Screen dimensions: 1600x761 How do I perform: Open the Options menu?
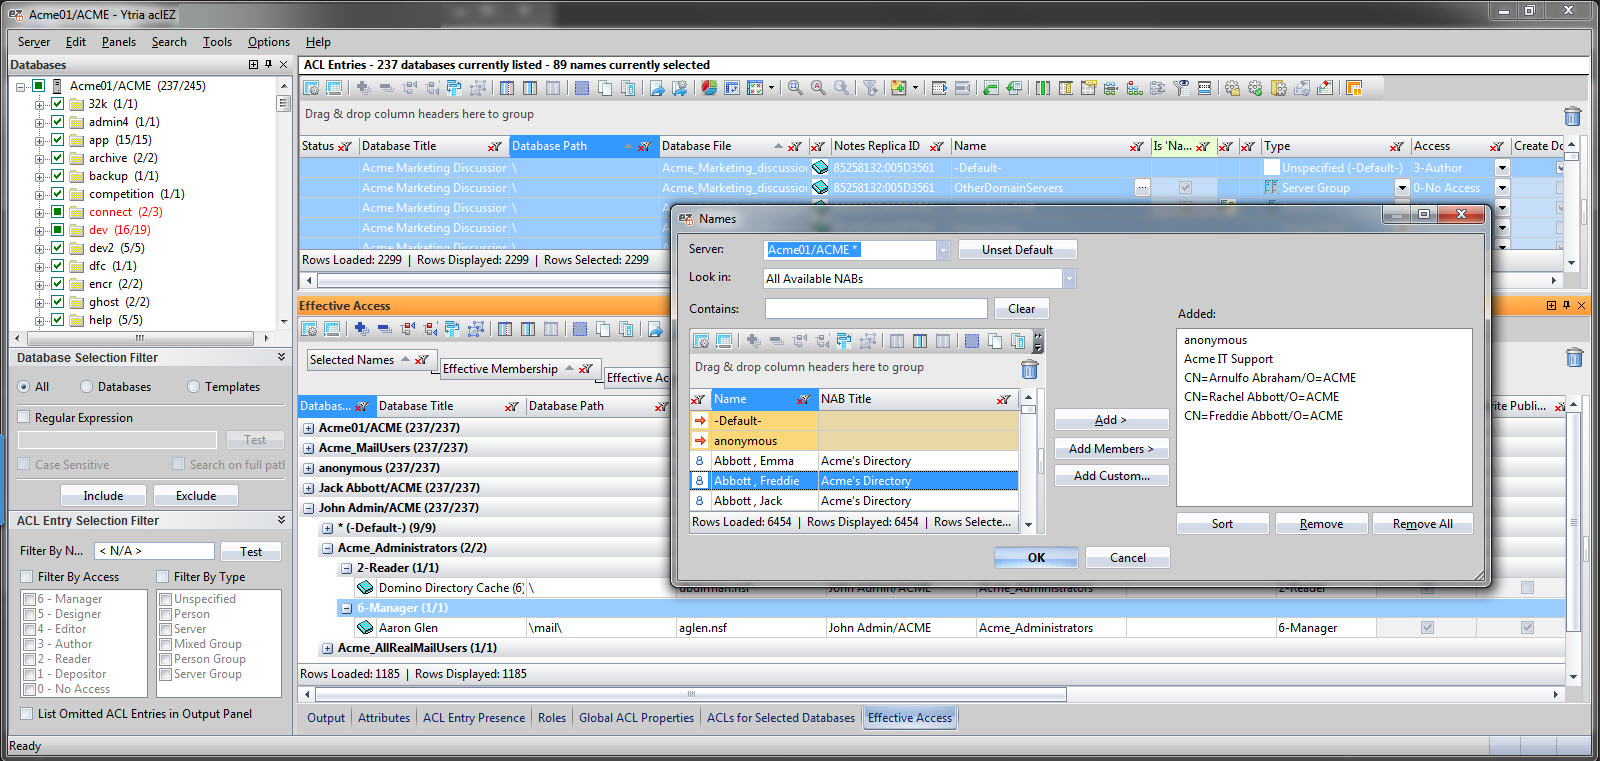[269, 42]
